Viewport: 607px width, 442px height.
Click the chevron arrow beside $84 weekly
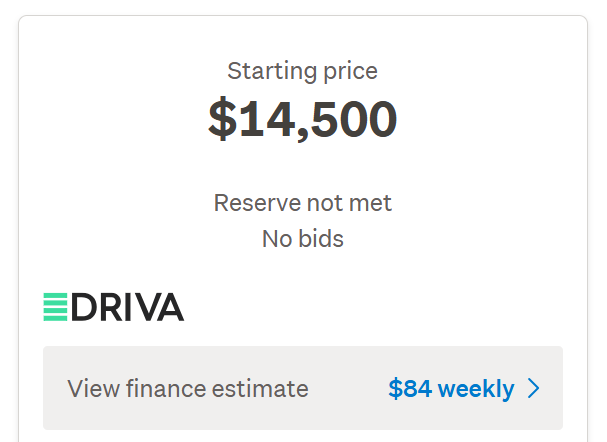533,389
